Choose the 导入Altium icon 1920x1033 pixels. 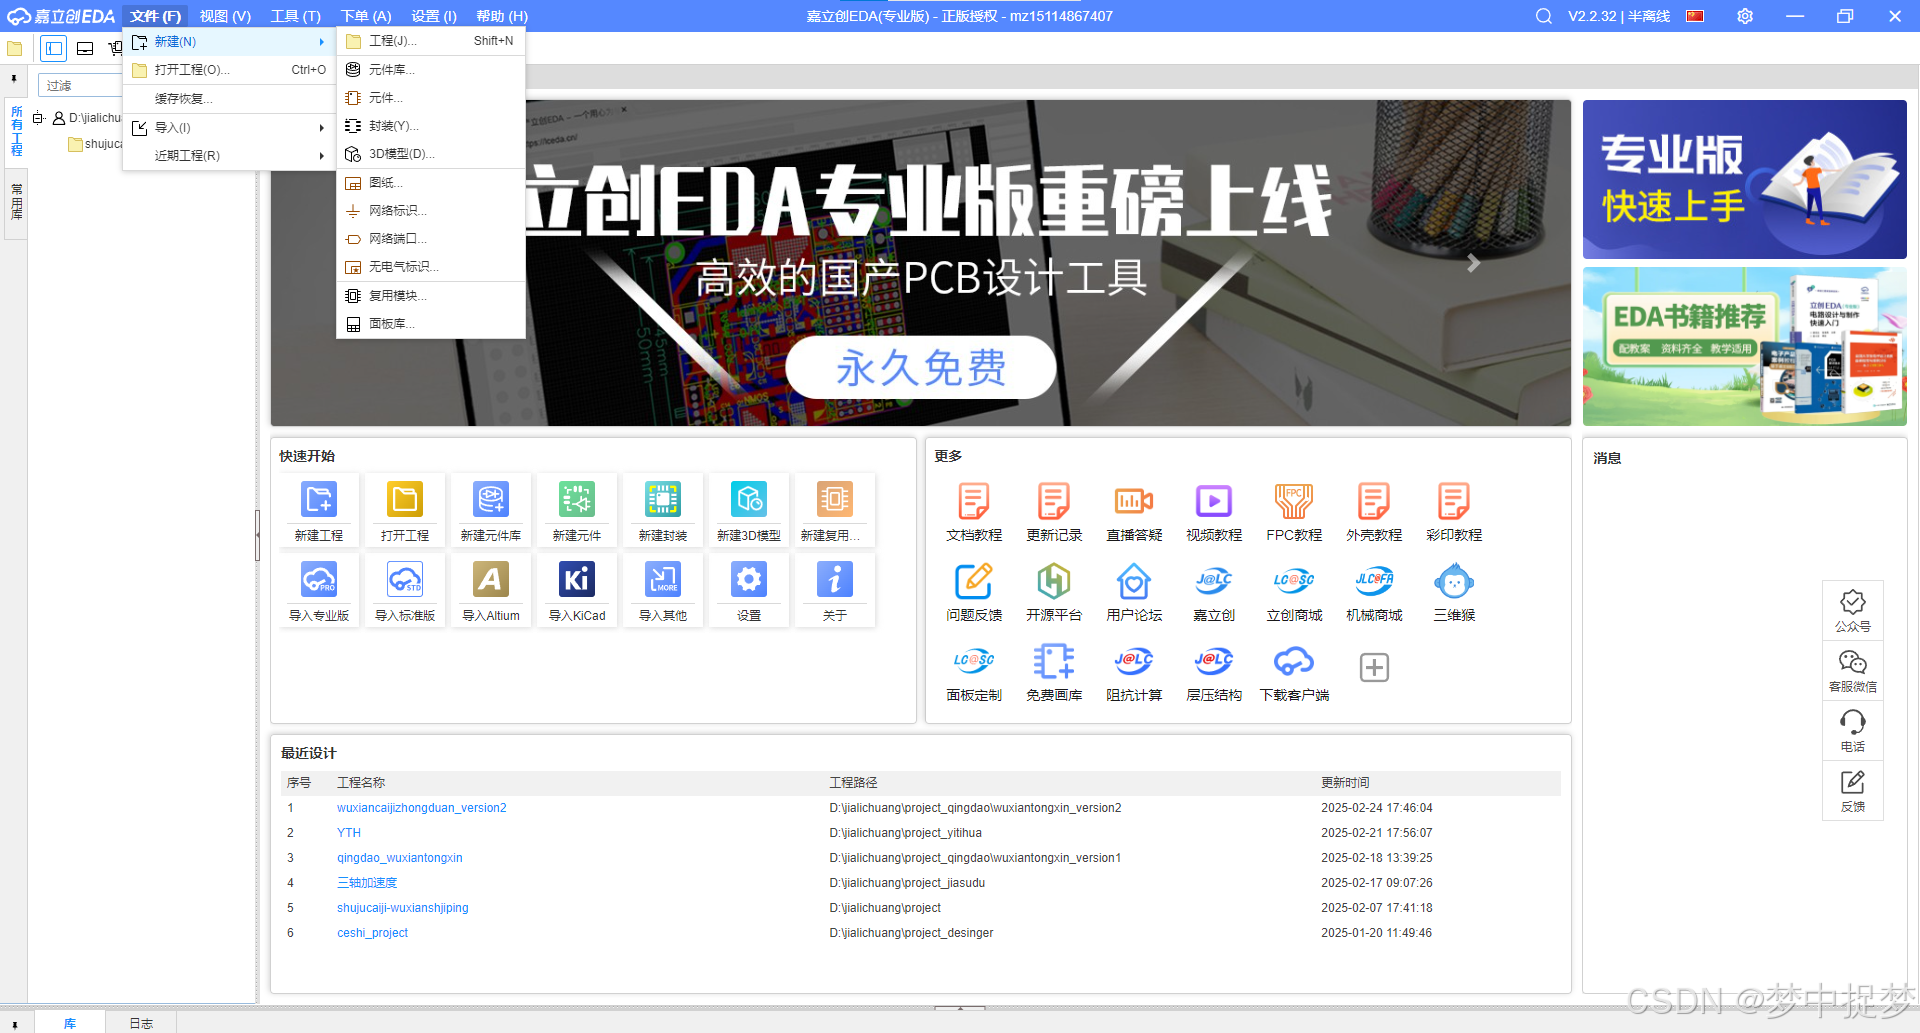(x=491, y=579)
